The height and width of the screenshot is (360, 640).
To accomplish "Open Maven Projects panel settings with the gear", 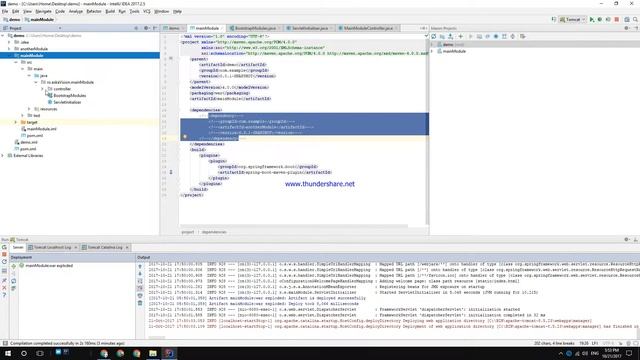I will pyautogui.click(x=627, y=28).
